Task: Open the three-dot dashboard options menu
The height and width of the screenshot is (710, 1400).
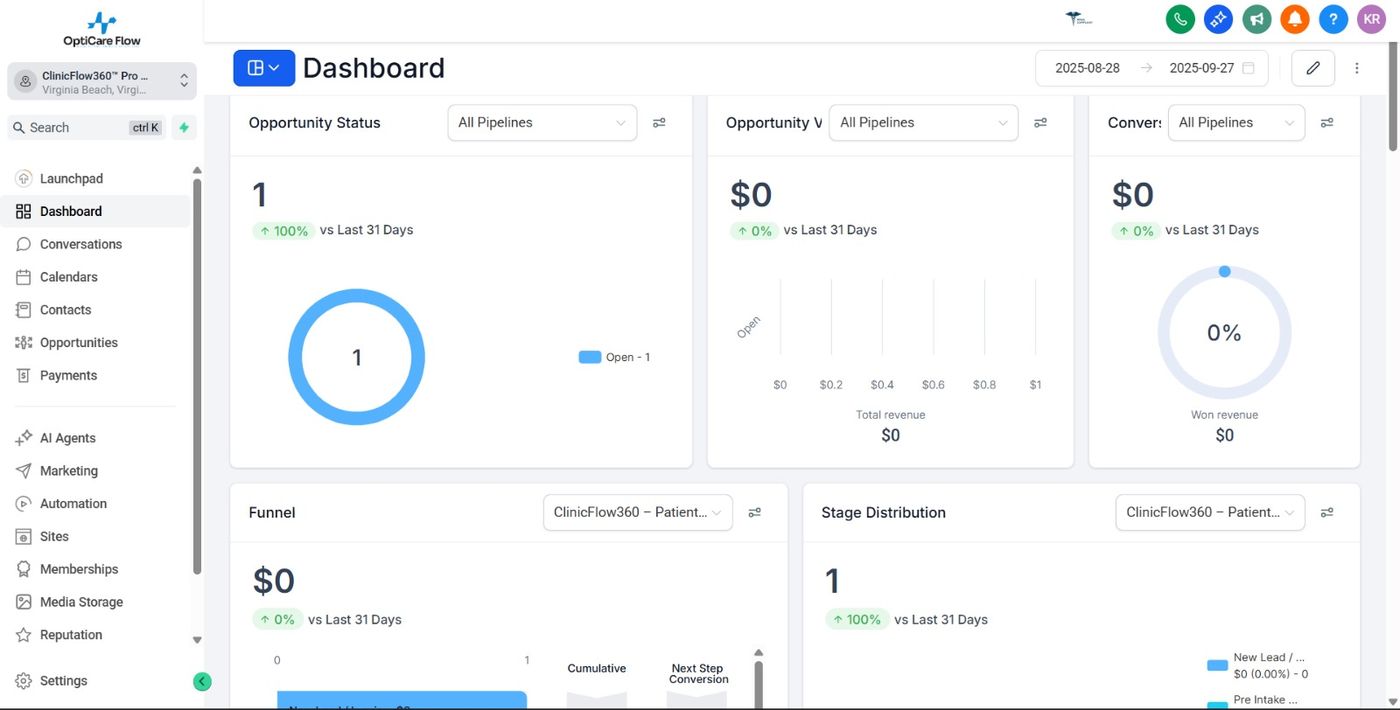Action: [x=1357, y=68]
